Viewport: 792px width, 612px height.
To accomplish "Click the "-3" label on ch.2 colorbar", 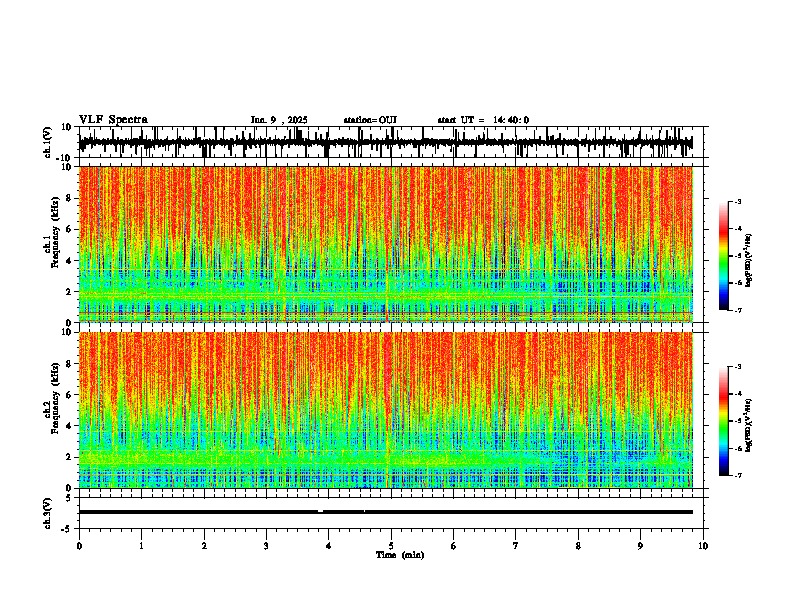I will pyautogui.click(x=738, y=367).
